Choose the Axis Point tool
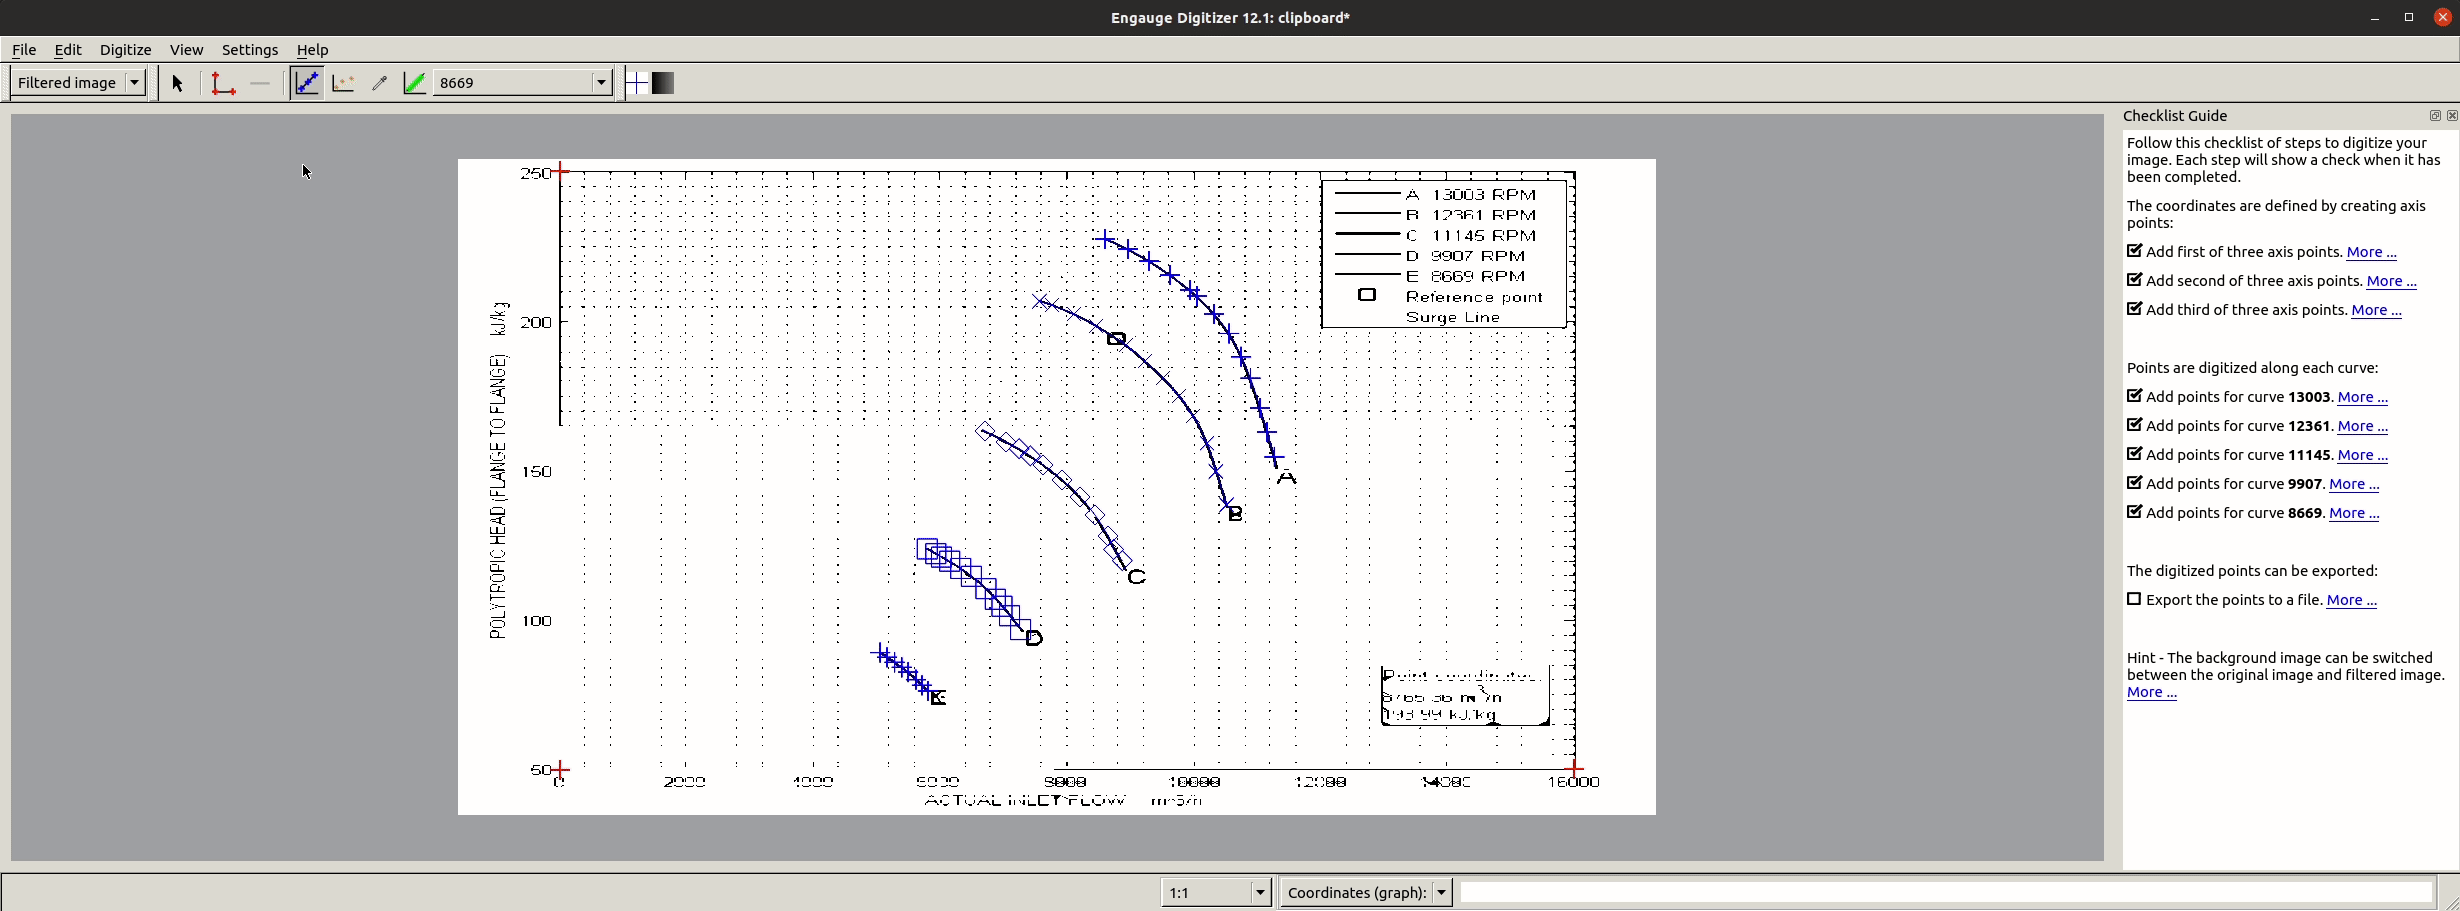Screen dimensions: 2460x911 click(222, 84)
